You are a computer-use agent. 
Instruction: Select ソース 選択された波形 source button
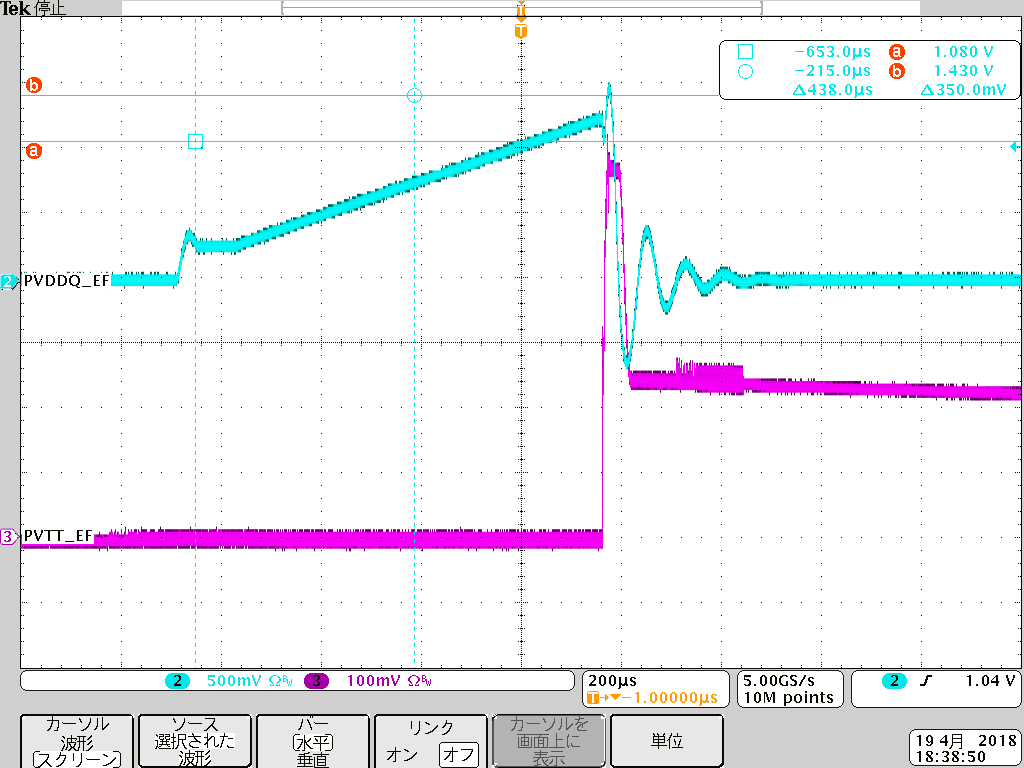pyautogui.click(x=195, y=741)
